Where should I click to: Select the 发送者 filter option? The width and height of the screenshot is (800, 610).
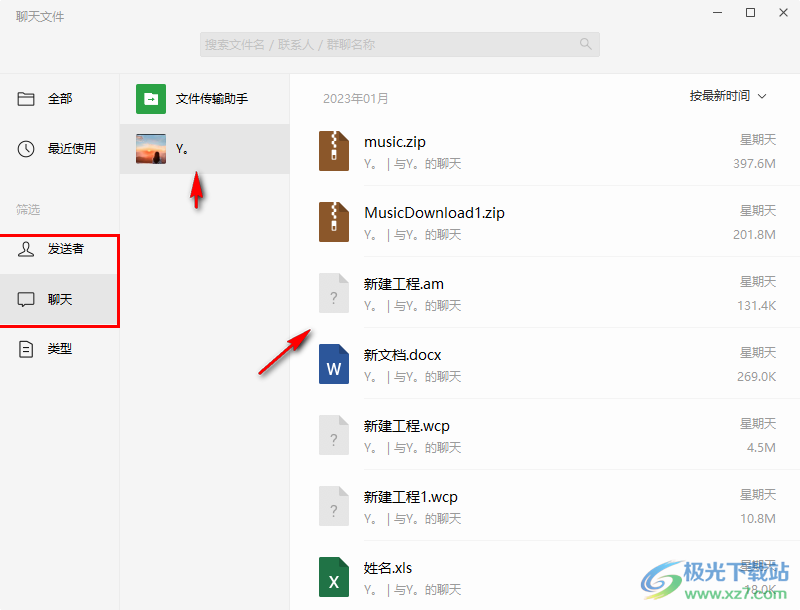click(52, 249)
